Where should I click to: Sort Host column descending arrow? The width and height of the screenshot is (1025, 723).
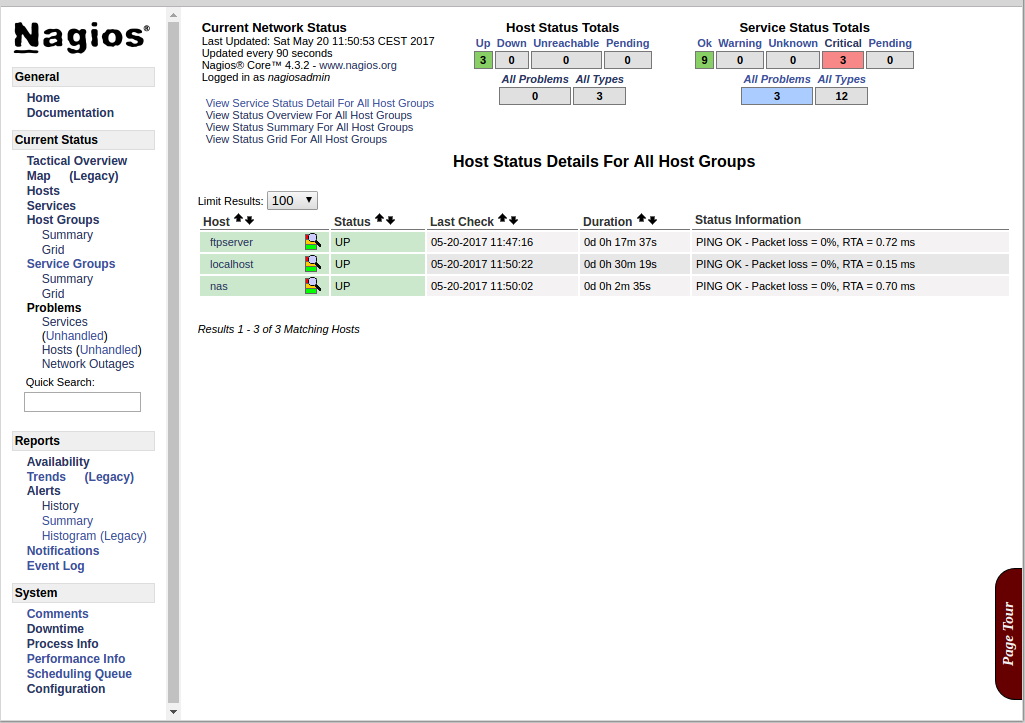[x=250, y=220]
